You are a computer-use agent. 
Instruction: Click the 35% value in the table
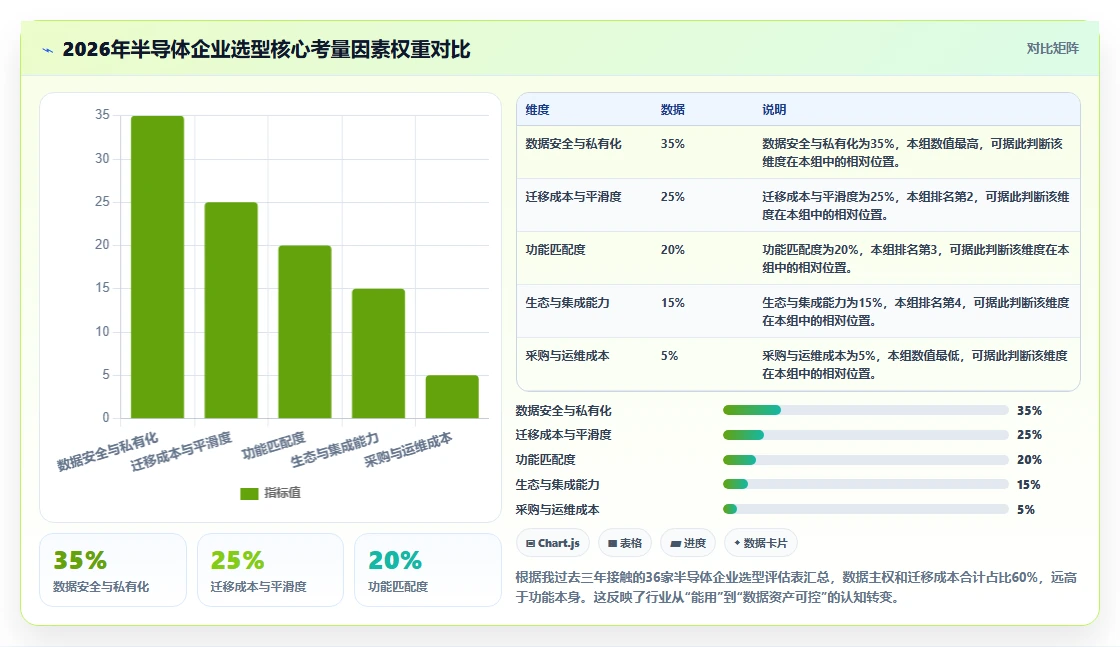tap(673, 144)
